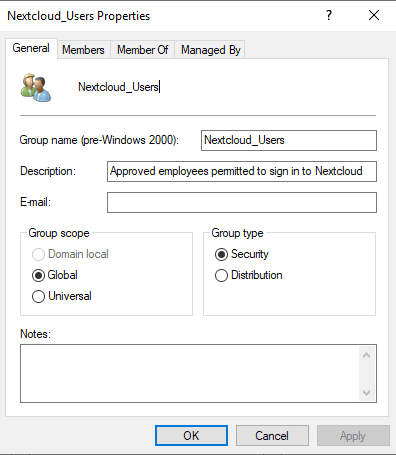Screen dimensions: 396x455
Task: Confirm with the OK button
Action: 191,436
